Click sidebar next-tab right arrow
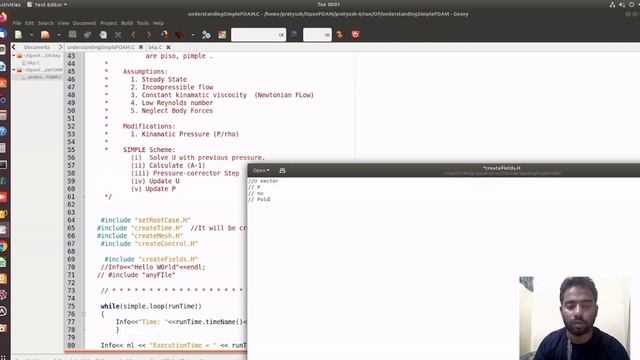640x360 pixels. tap(60, 47)
